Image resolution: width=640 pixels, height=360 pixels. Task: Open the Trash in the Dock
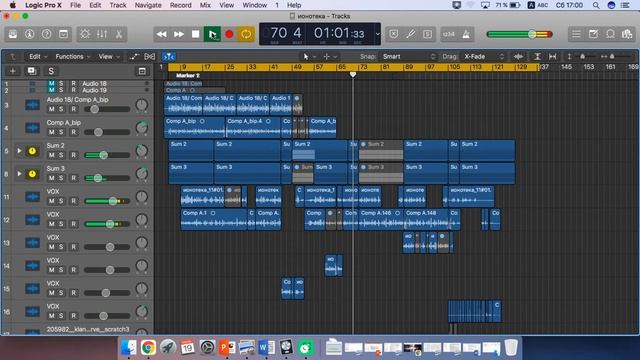pyautogui.click(x=511, y=347)
